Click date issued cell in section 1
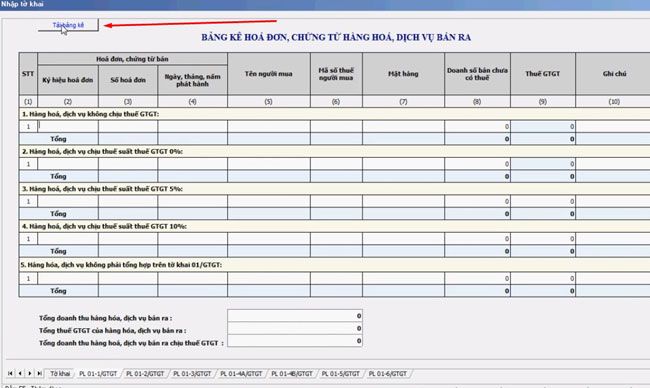This screenshot has width=650, height=388. pyautogui.click(x=193, y=126)
